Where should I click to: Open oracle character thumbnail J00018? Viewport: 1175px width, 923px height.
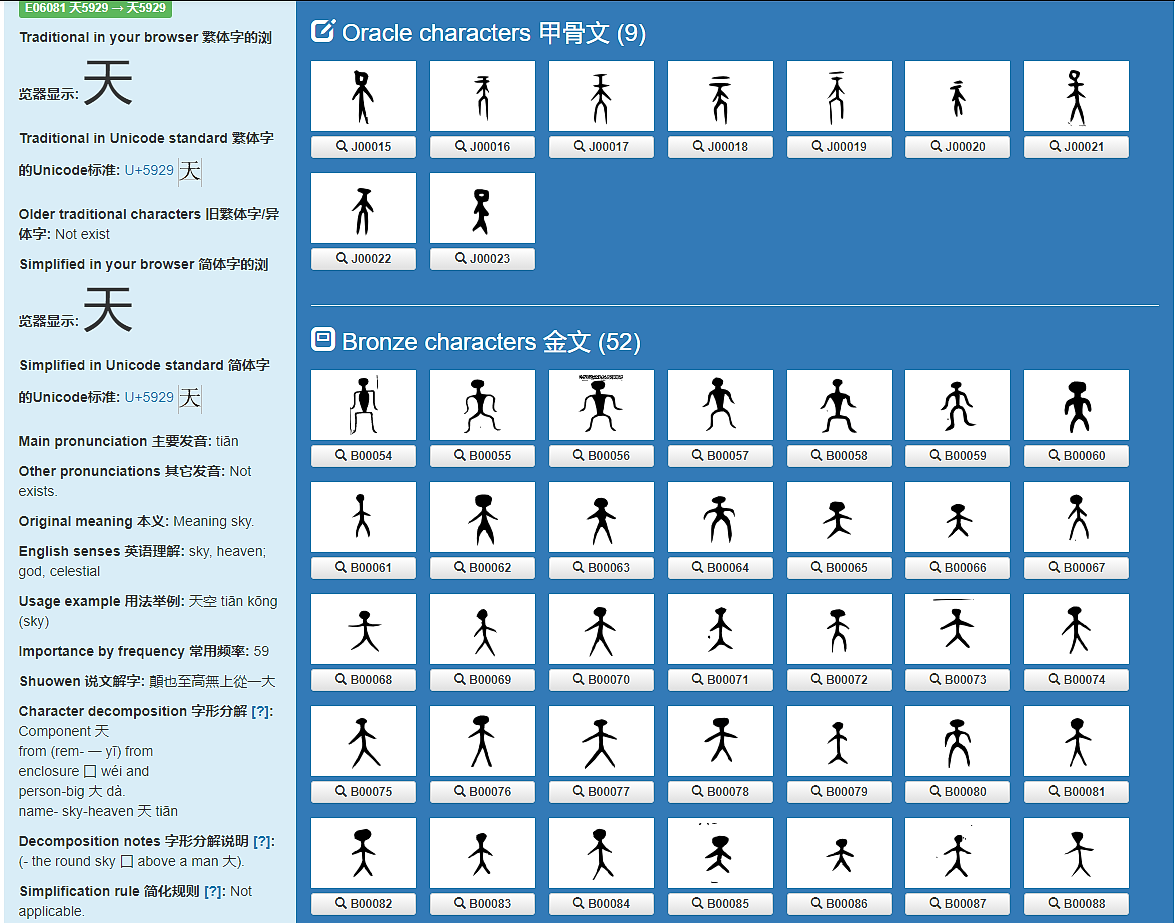720,96
